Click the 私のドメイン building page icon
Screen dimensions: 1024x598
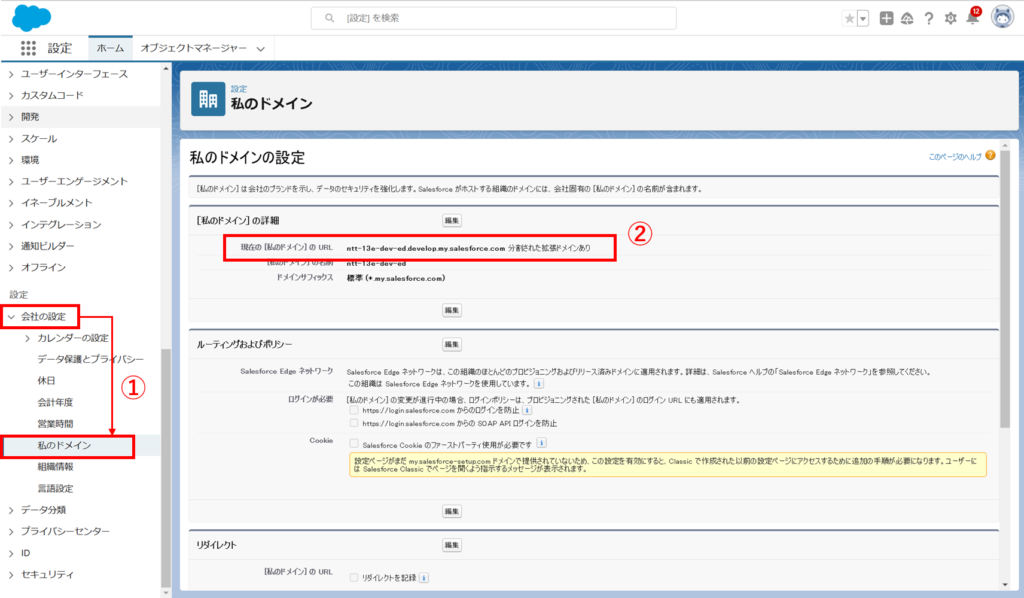click(x=208, y=99)
